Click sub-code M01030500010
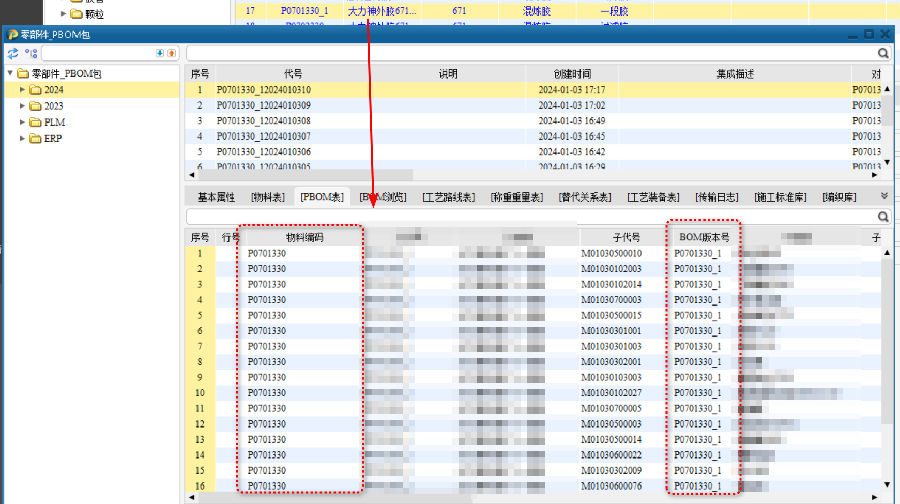The height and width of the screenshot is (504, 900). click(x=611, y=253)
